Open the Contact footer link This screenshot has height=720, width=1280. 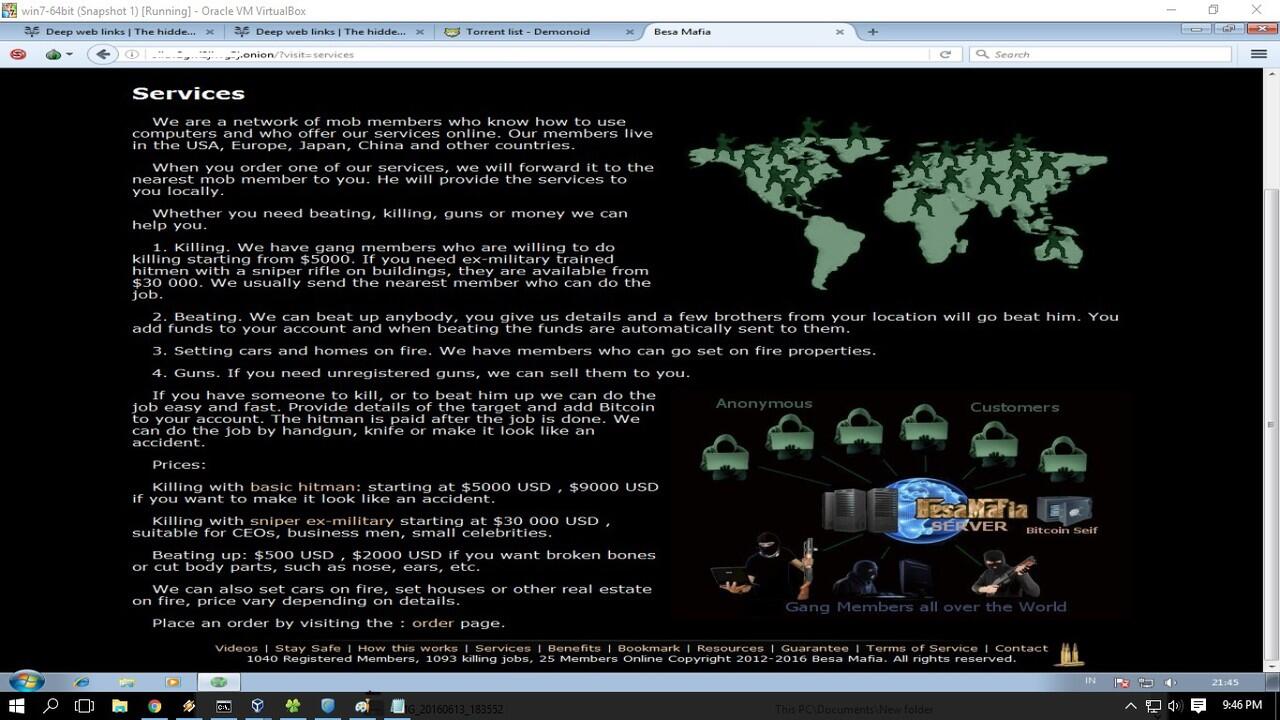(1021, 648)
